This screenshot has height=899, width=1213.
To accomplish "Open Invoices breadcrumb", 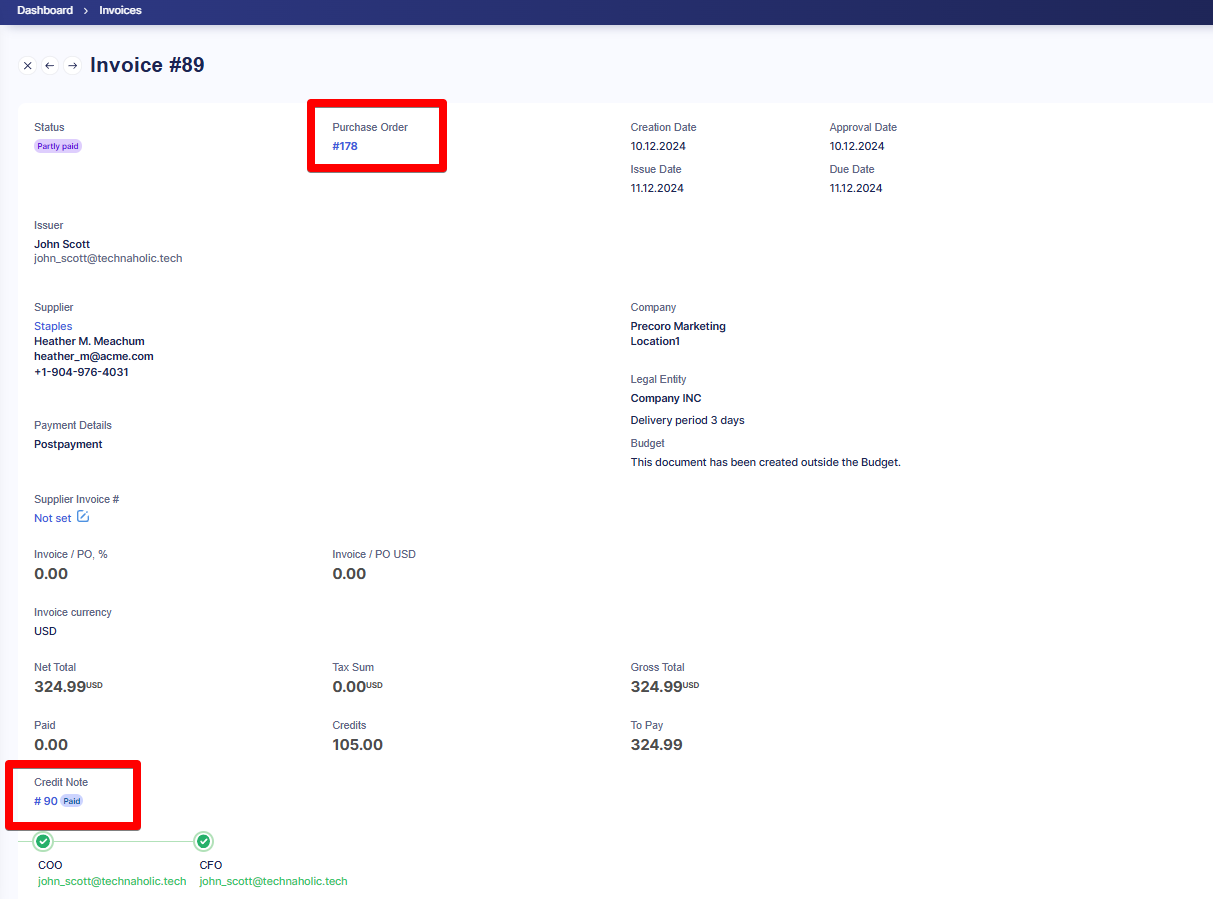I will pyautogui.click(x=120, y=10).
